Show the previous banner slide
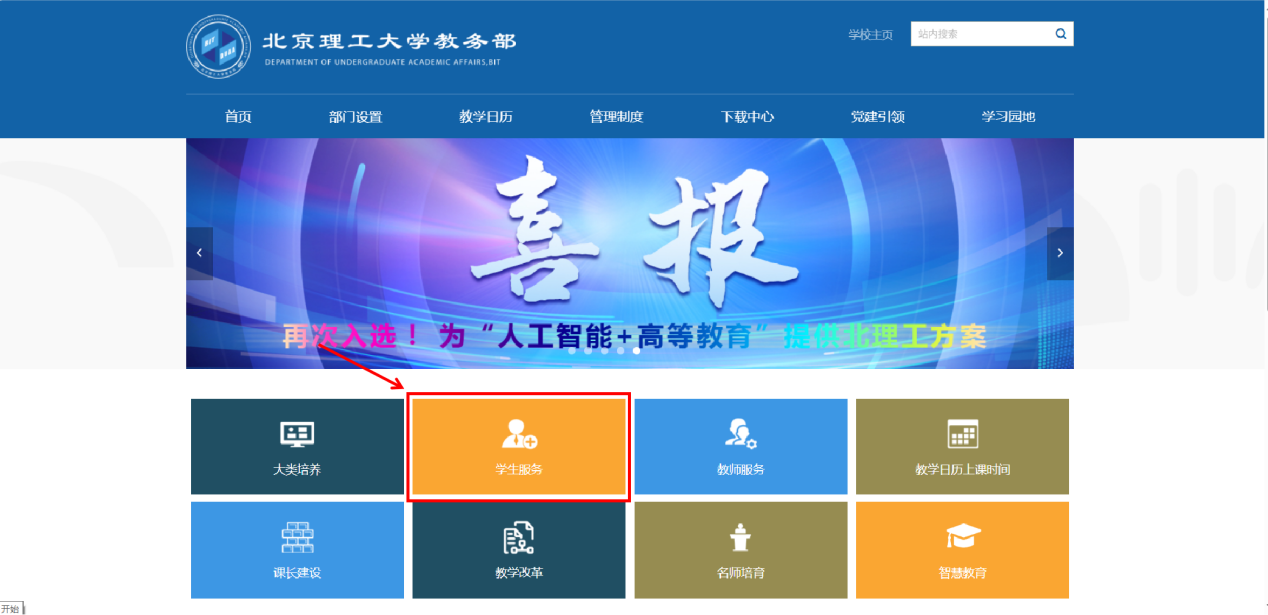 [x=199, y=253]
